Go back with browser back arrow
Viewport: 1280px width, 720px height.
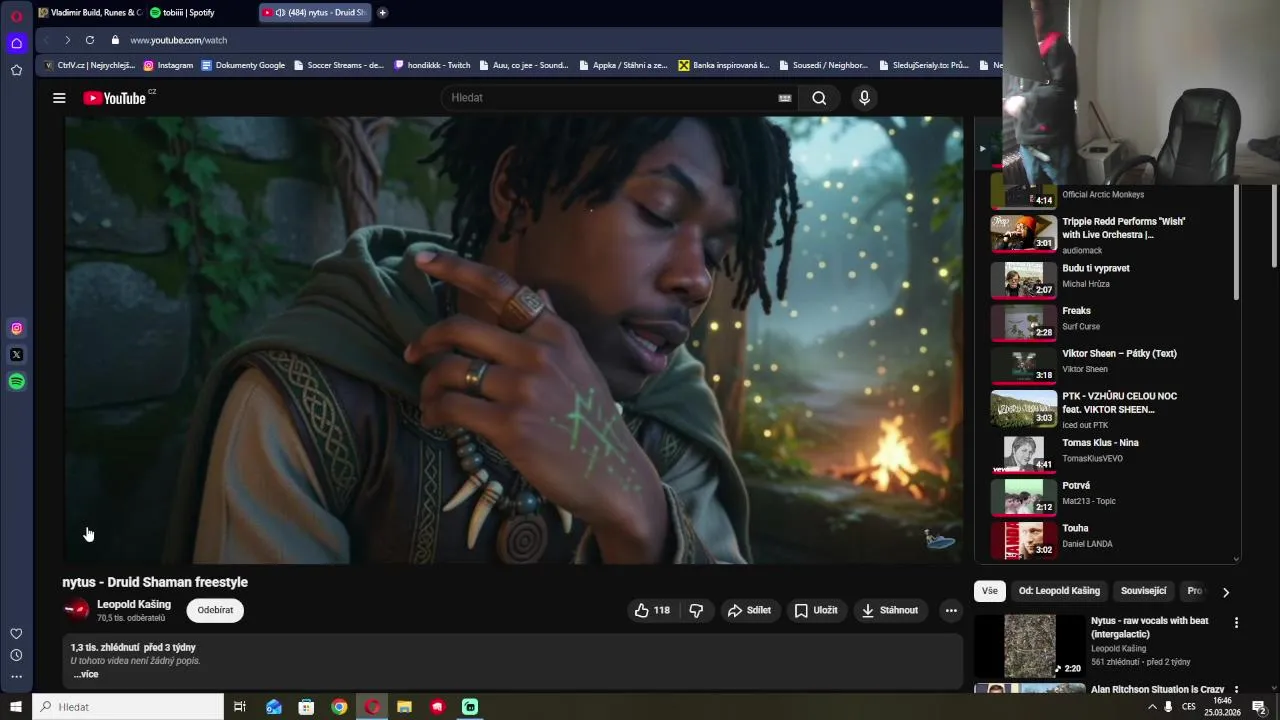pos(46,40)
